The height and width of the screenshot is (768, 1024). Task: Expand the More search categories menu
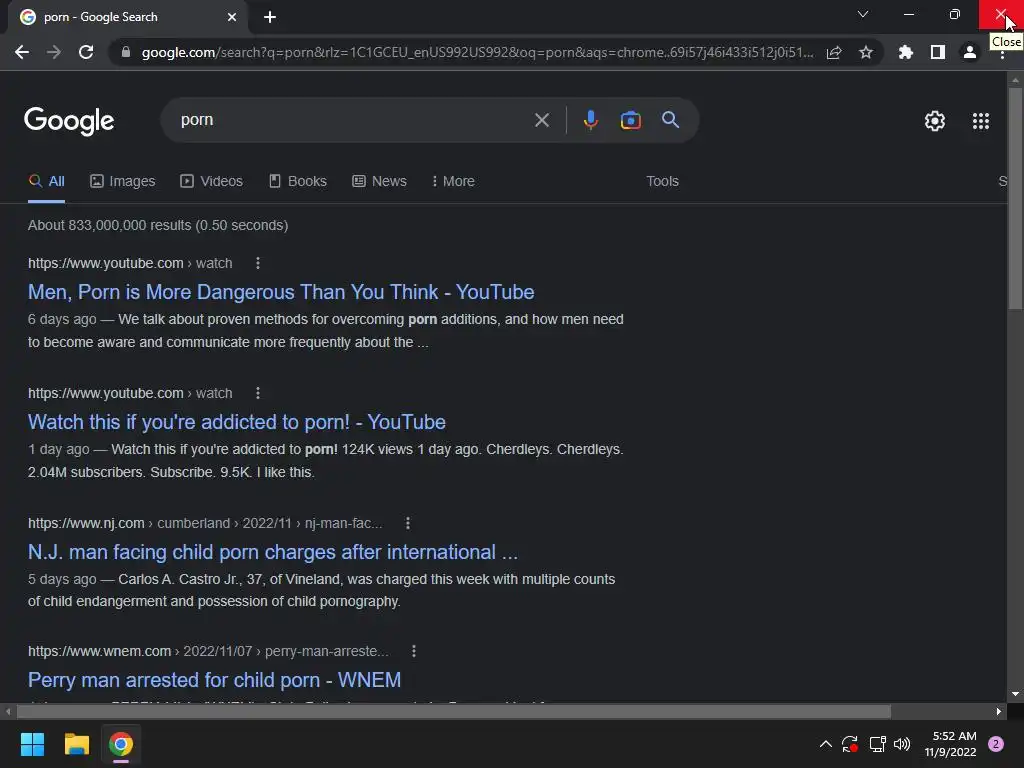[x=453, y=181]
